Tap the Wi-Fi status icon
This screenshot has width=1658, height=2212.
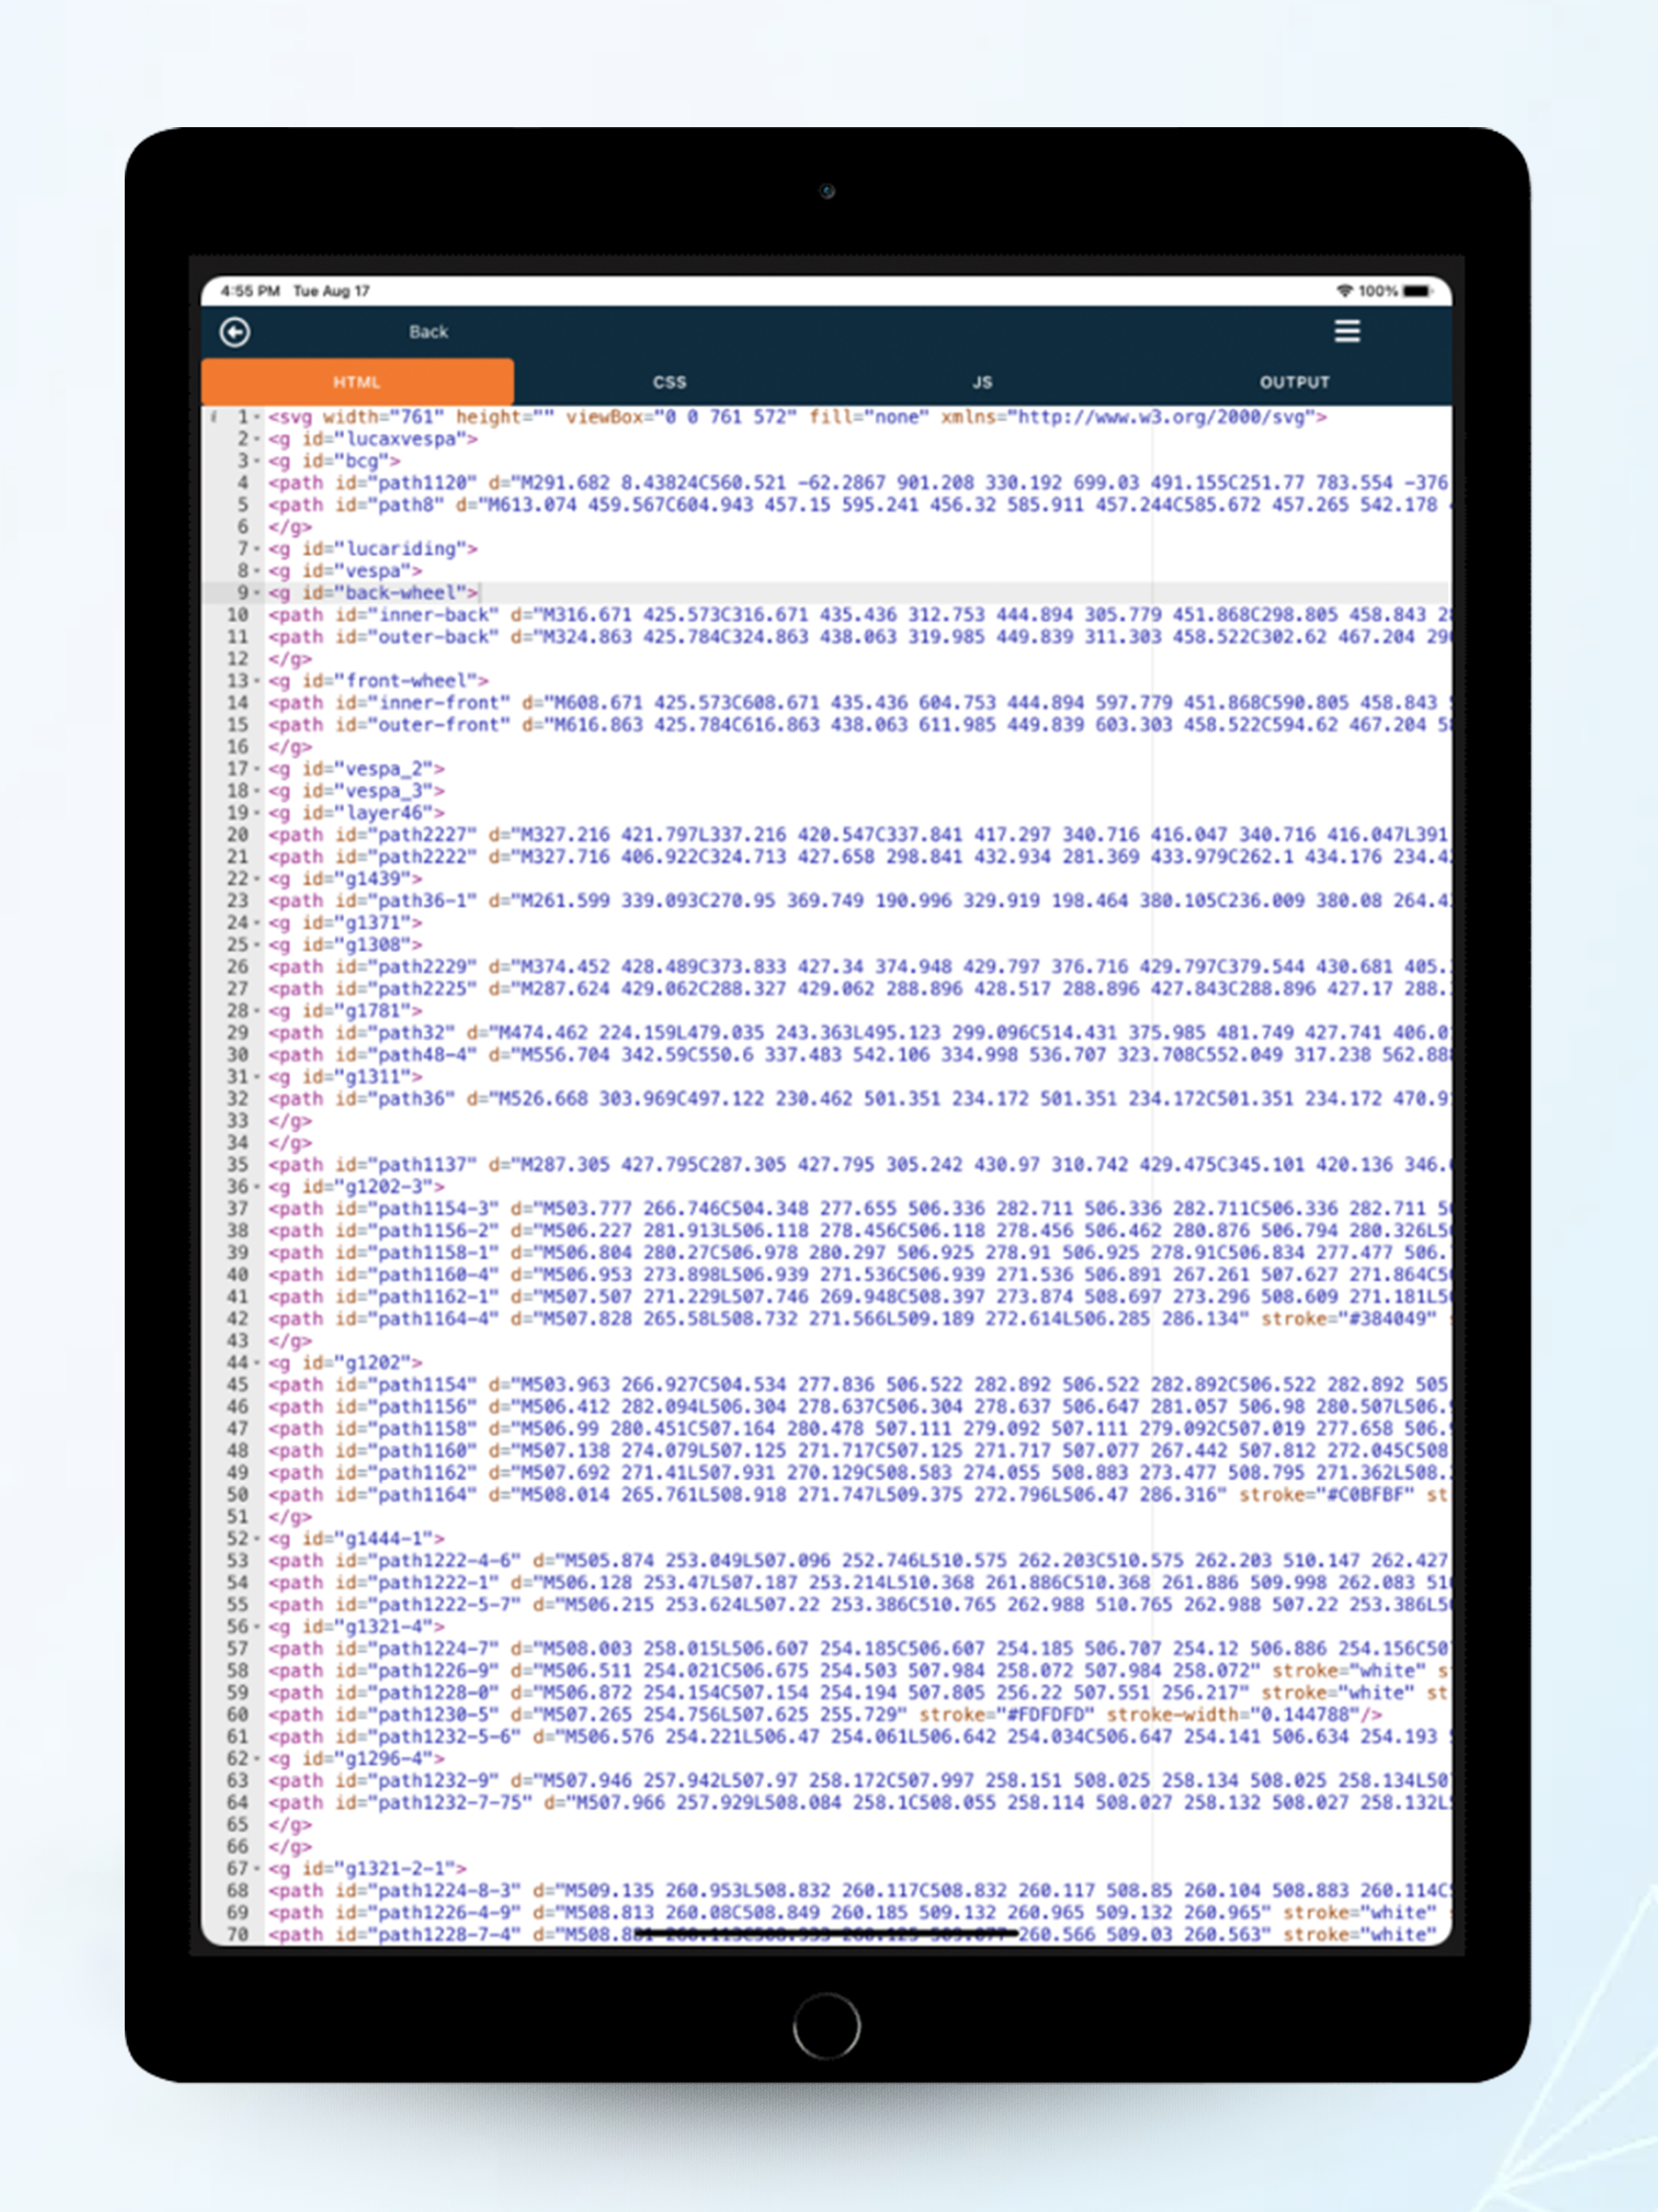point(1343,289)
